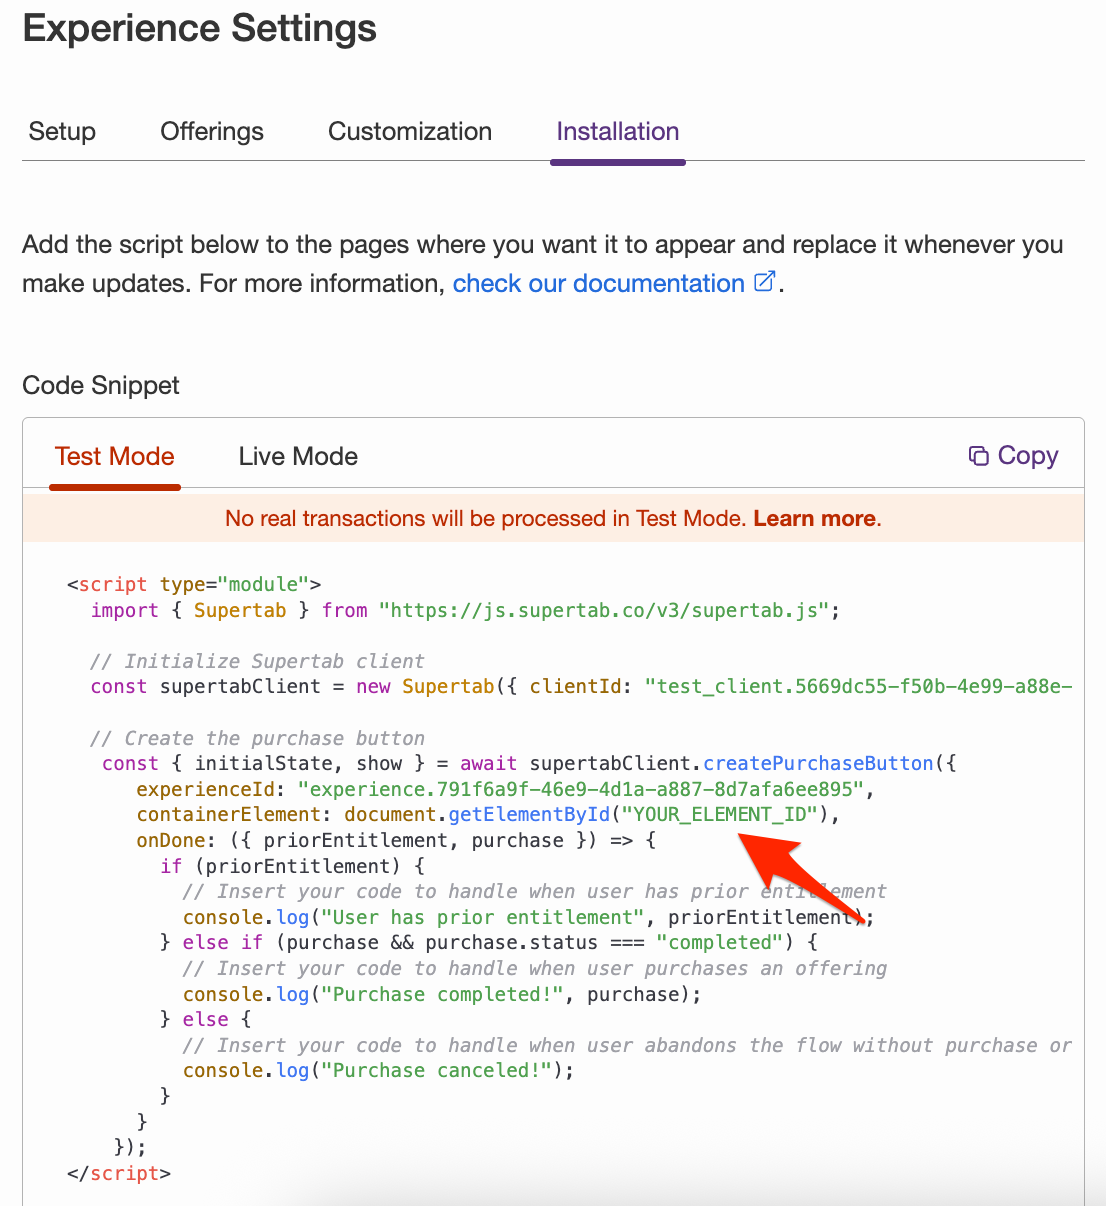Click the '// Create the purchase button' comment
The width and height of the screenshot is (1106, 1206).
(x=257, y=738)
